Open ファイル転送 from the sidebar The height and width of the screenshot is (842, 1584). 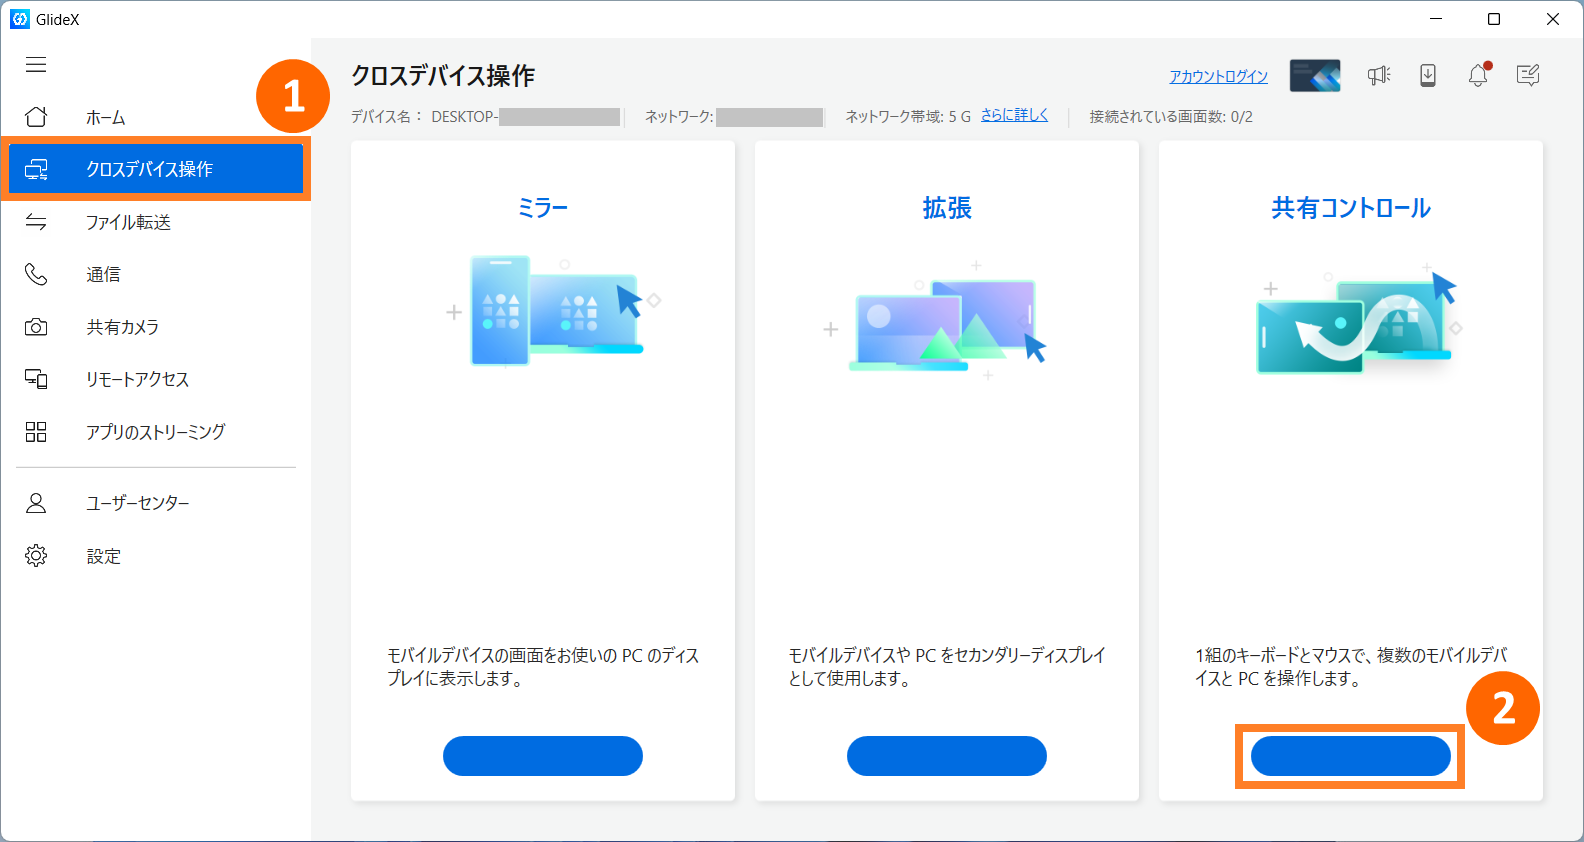128,222
